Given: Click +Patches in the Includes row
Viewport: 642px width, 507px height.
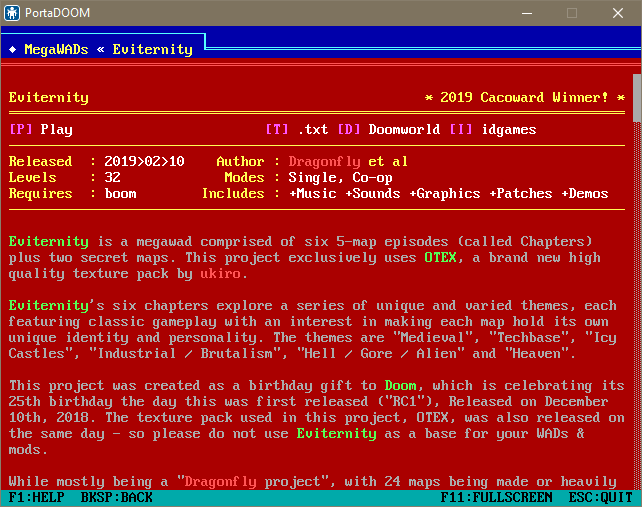Looking at the screenshot, I should click(x=520, y=193).
